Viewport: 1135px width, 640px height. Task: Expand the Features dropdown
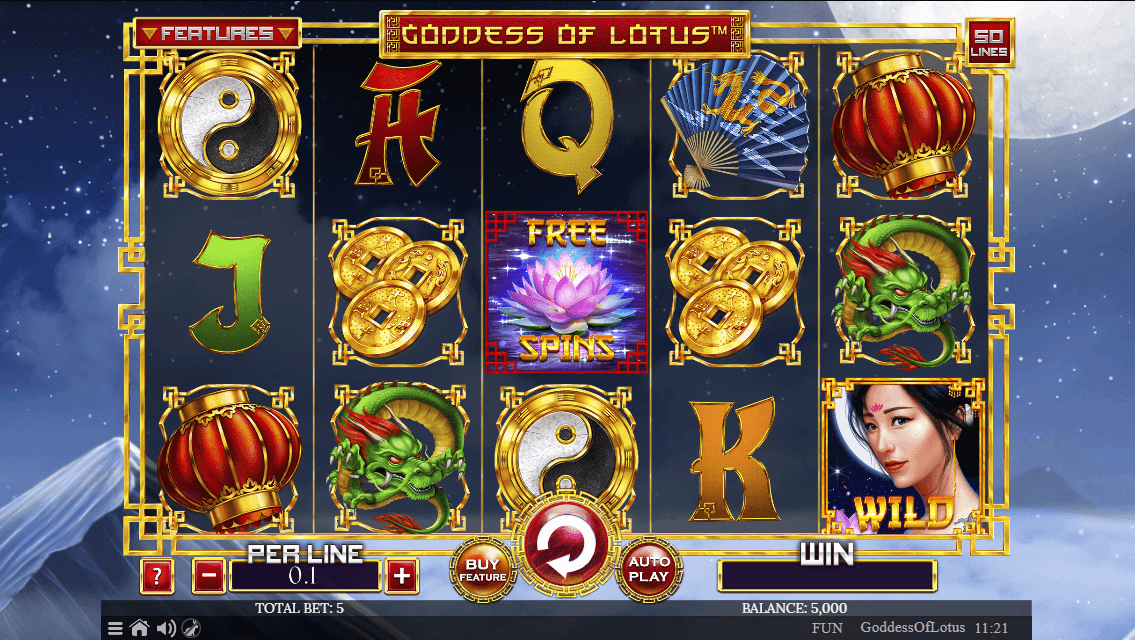[218, 33]
